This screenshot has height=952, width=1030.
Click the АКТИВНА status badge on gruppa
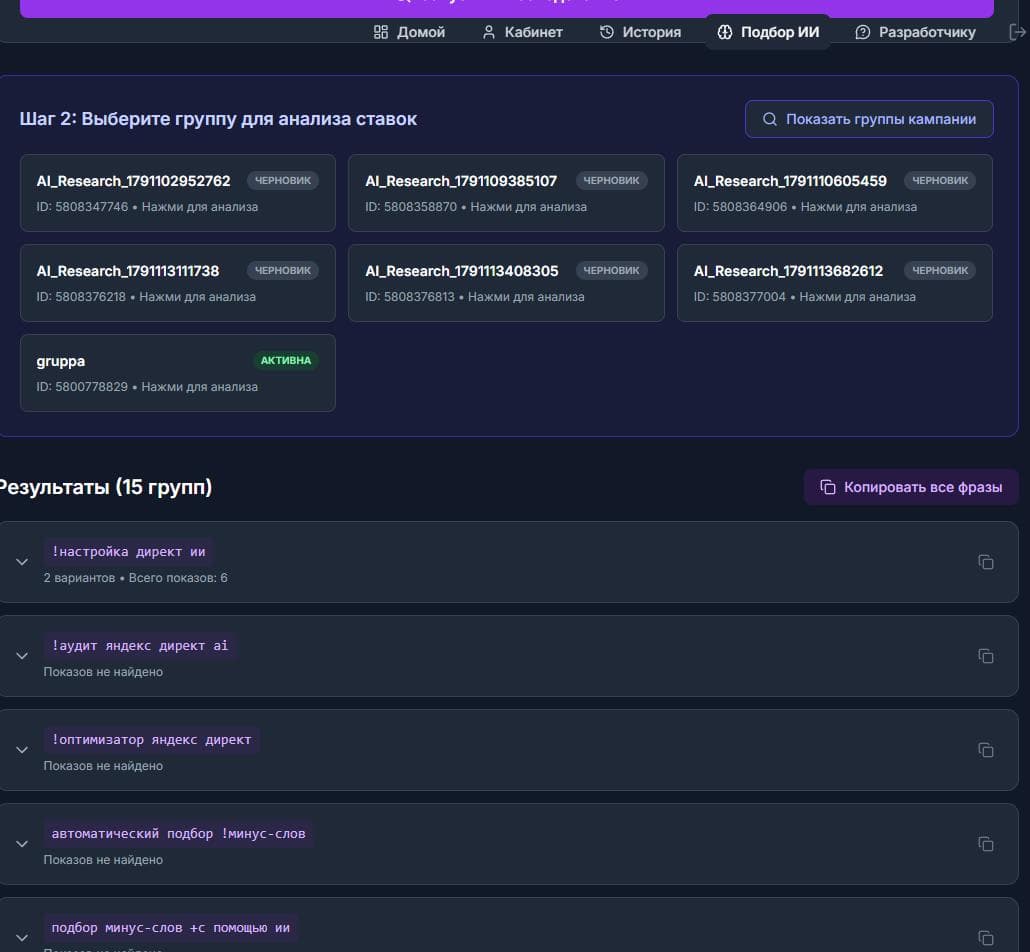tap(286, 360)
